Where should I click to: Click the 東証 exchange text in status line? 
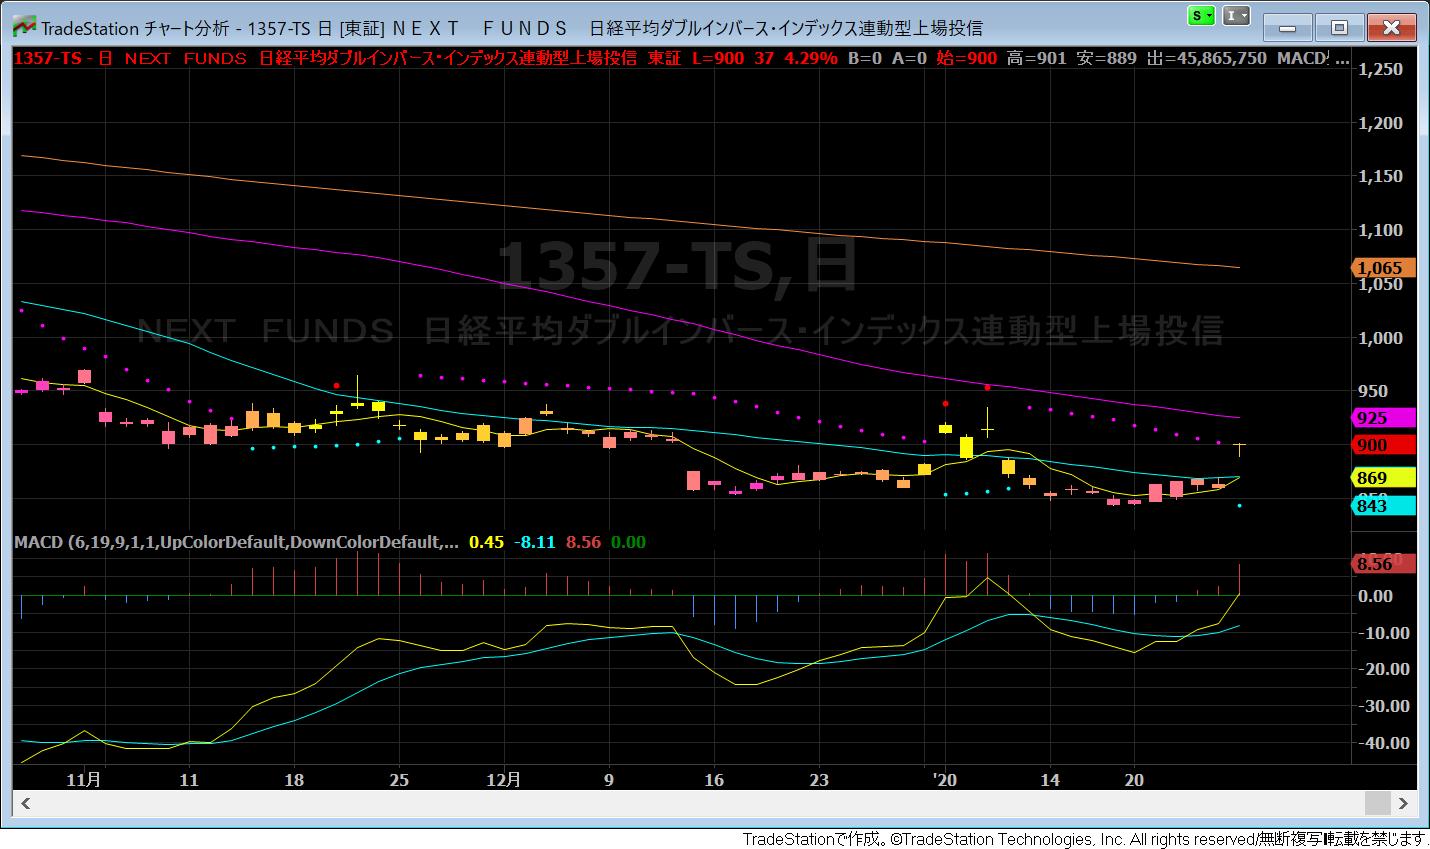664,58
